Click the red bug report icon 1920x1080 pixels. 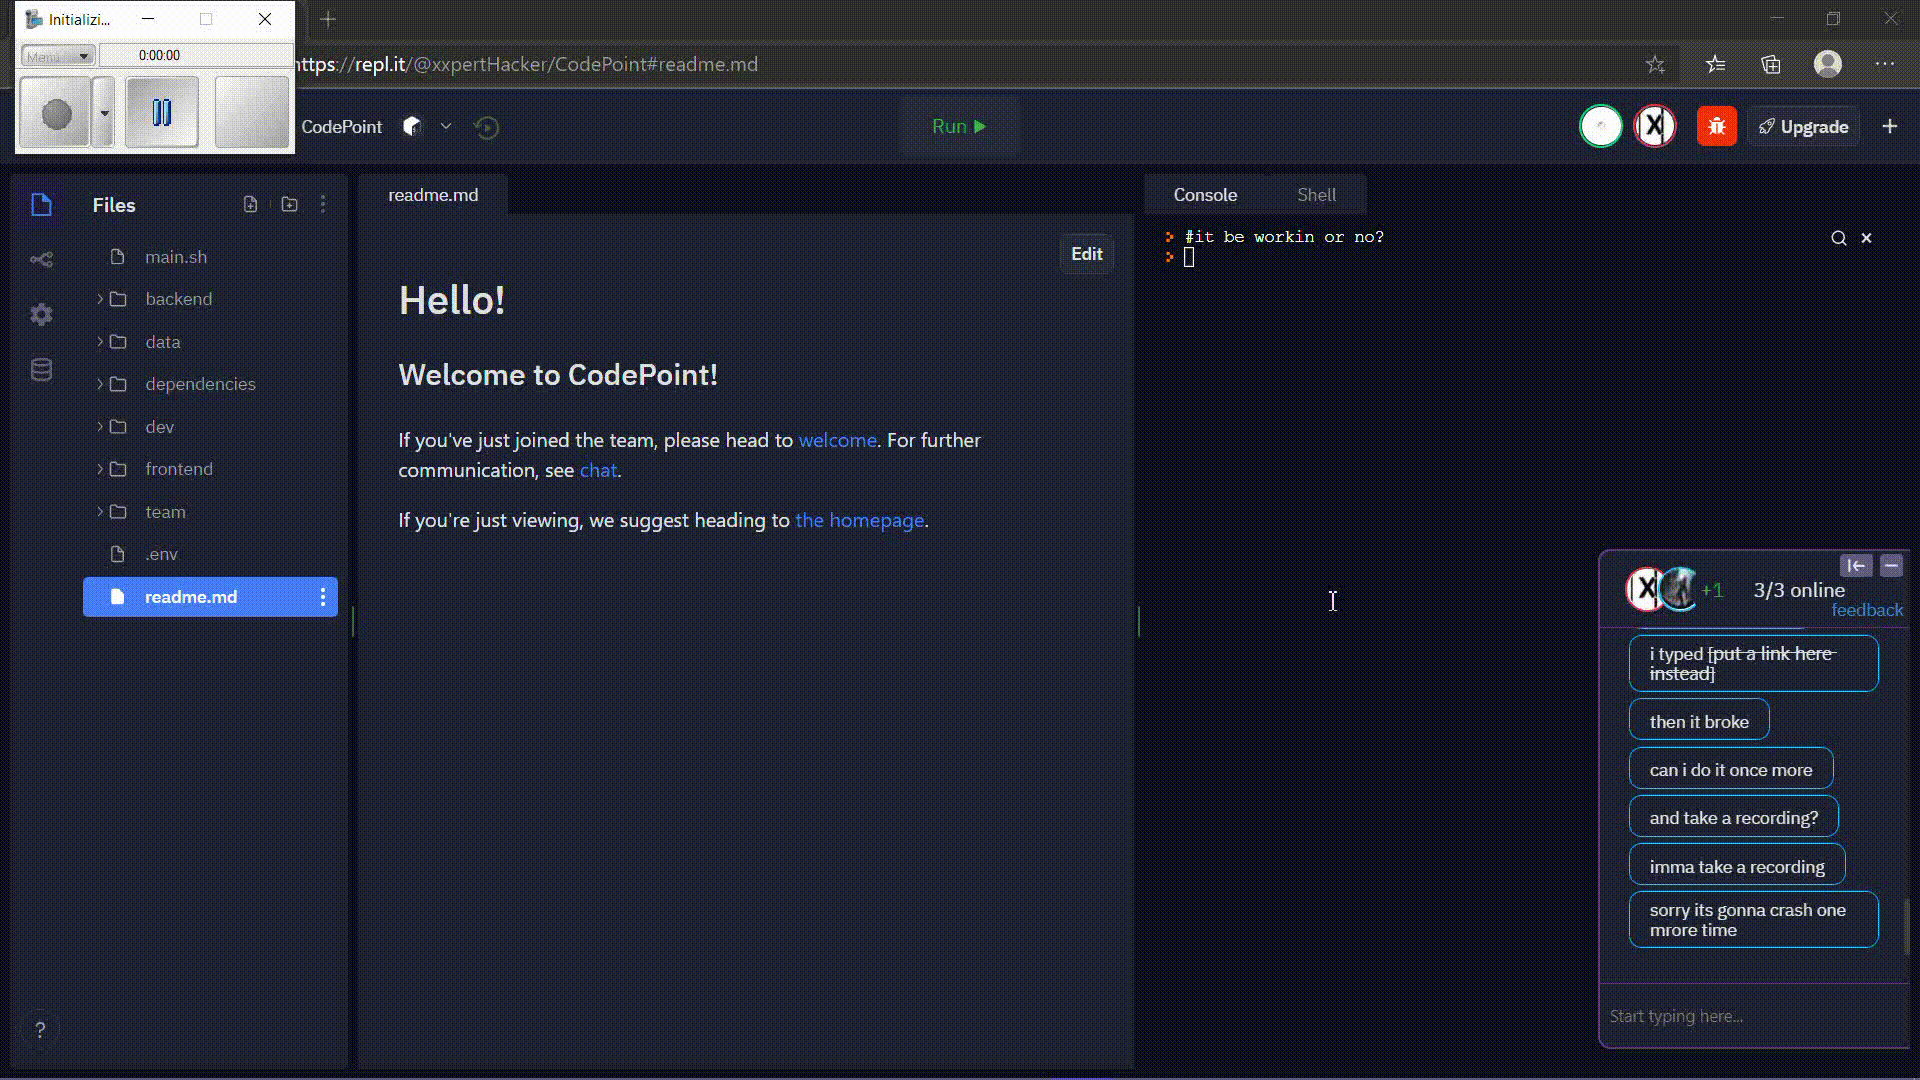(x=1717, y=127)
